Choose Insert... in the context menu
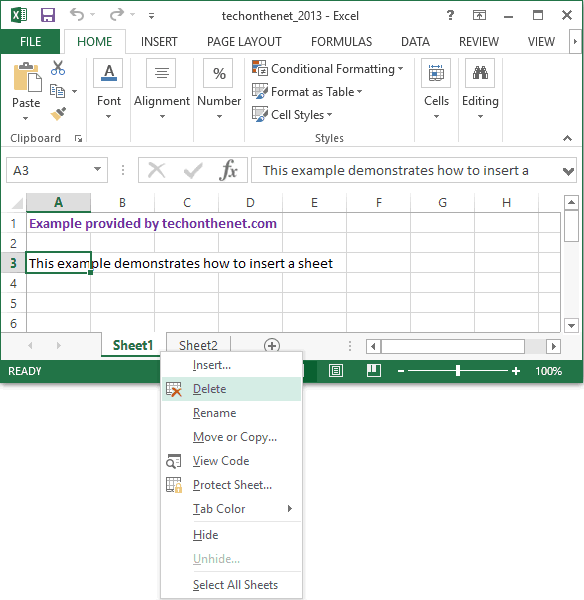584x600 pixels. coord(231,365)
